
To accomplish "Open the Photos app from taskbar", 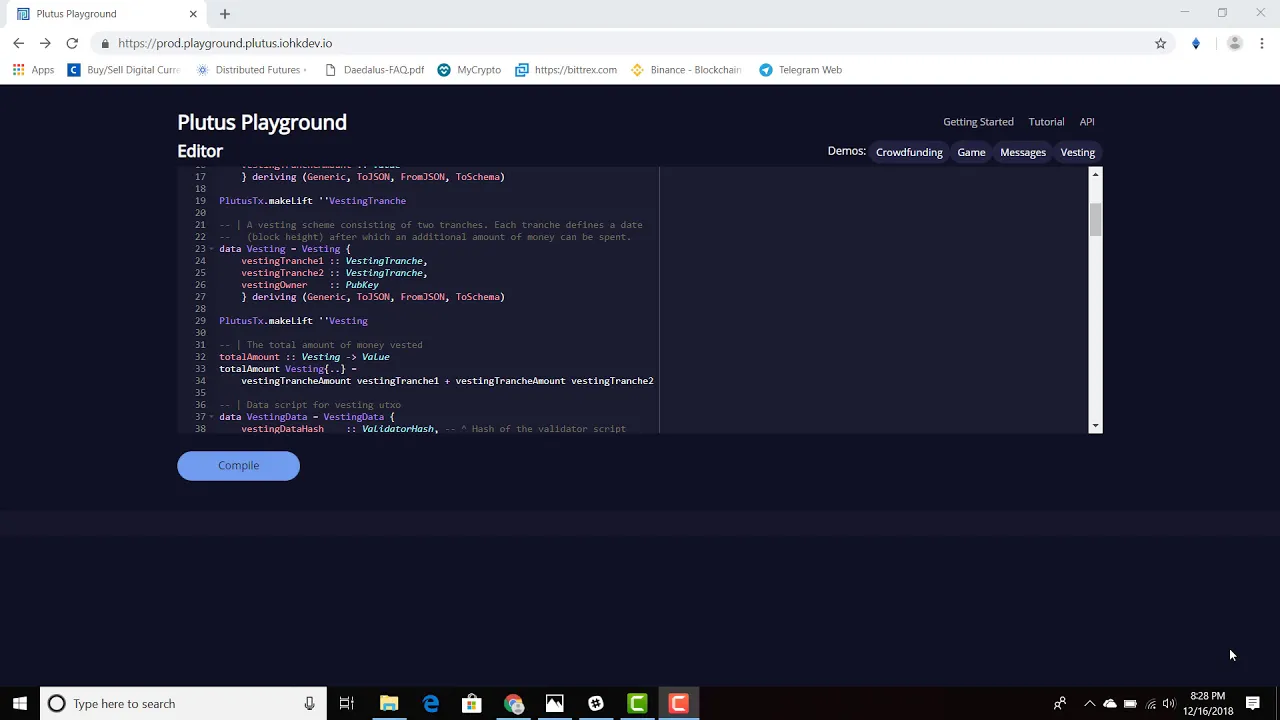I will pyautogui.click(x=554, y=703).
